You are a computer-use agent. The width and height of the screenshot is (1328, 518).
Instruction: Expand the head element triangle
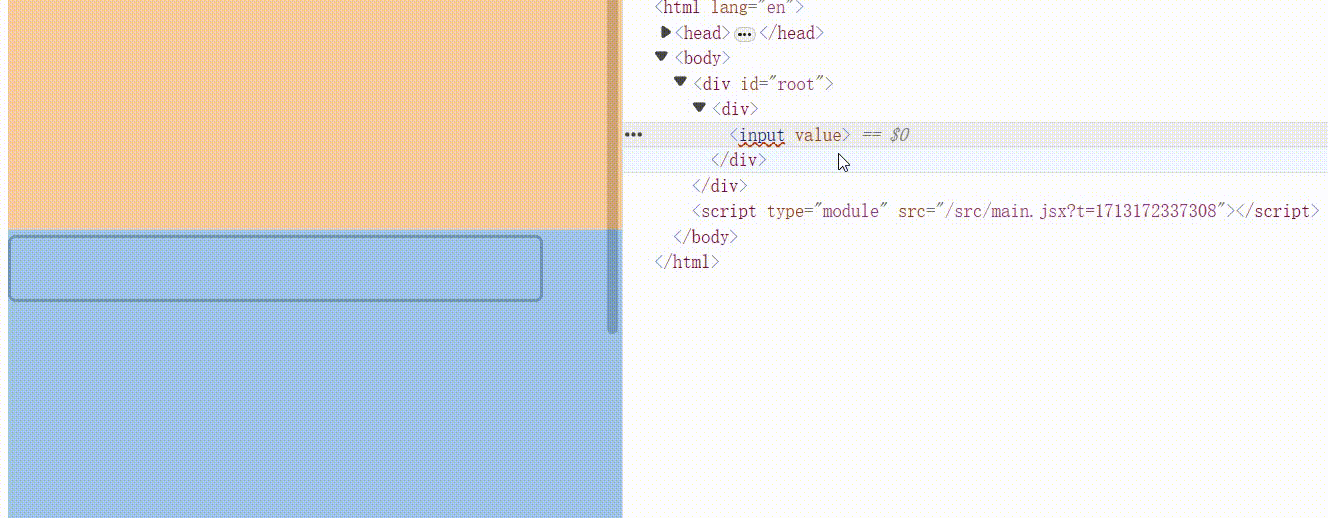(666, 33)
